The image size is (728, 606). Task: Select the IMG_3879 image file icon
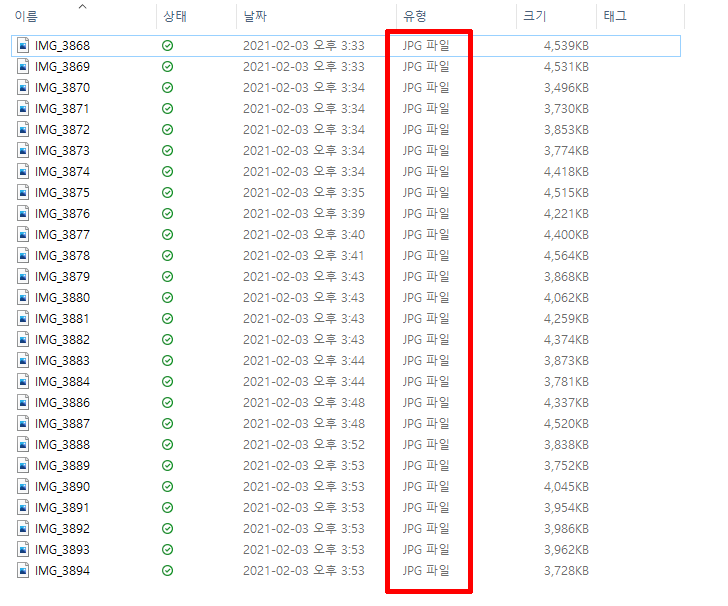[23, 276]
